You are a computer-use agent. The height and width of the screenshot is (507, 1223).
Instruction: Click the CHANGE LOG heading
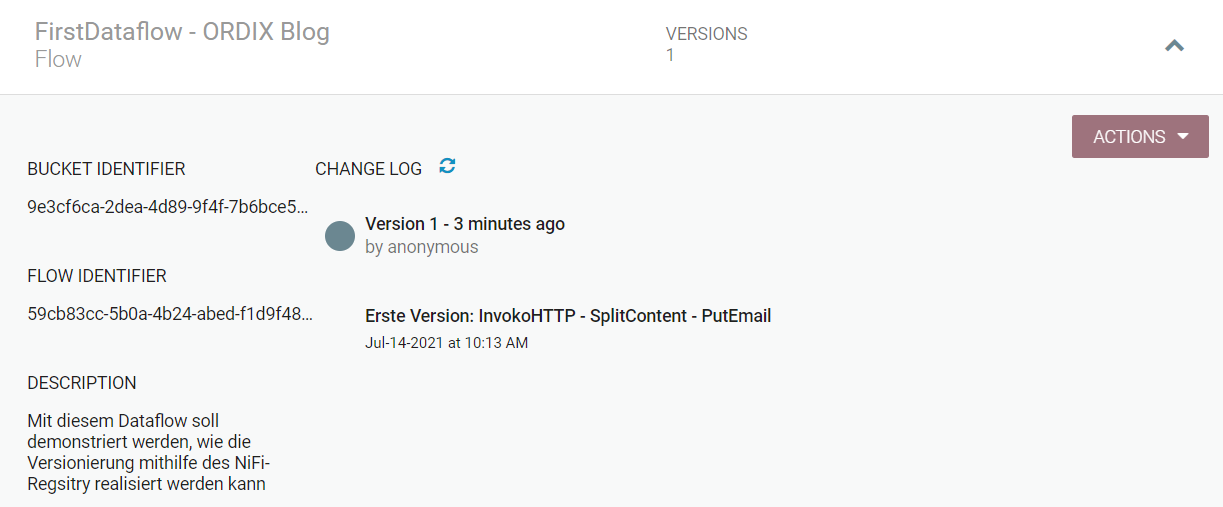[x=368, y=169]
